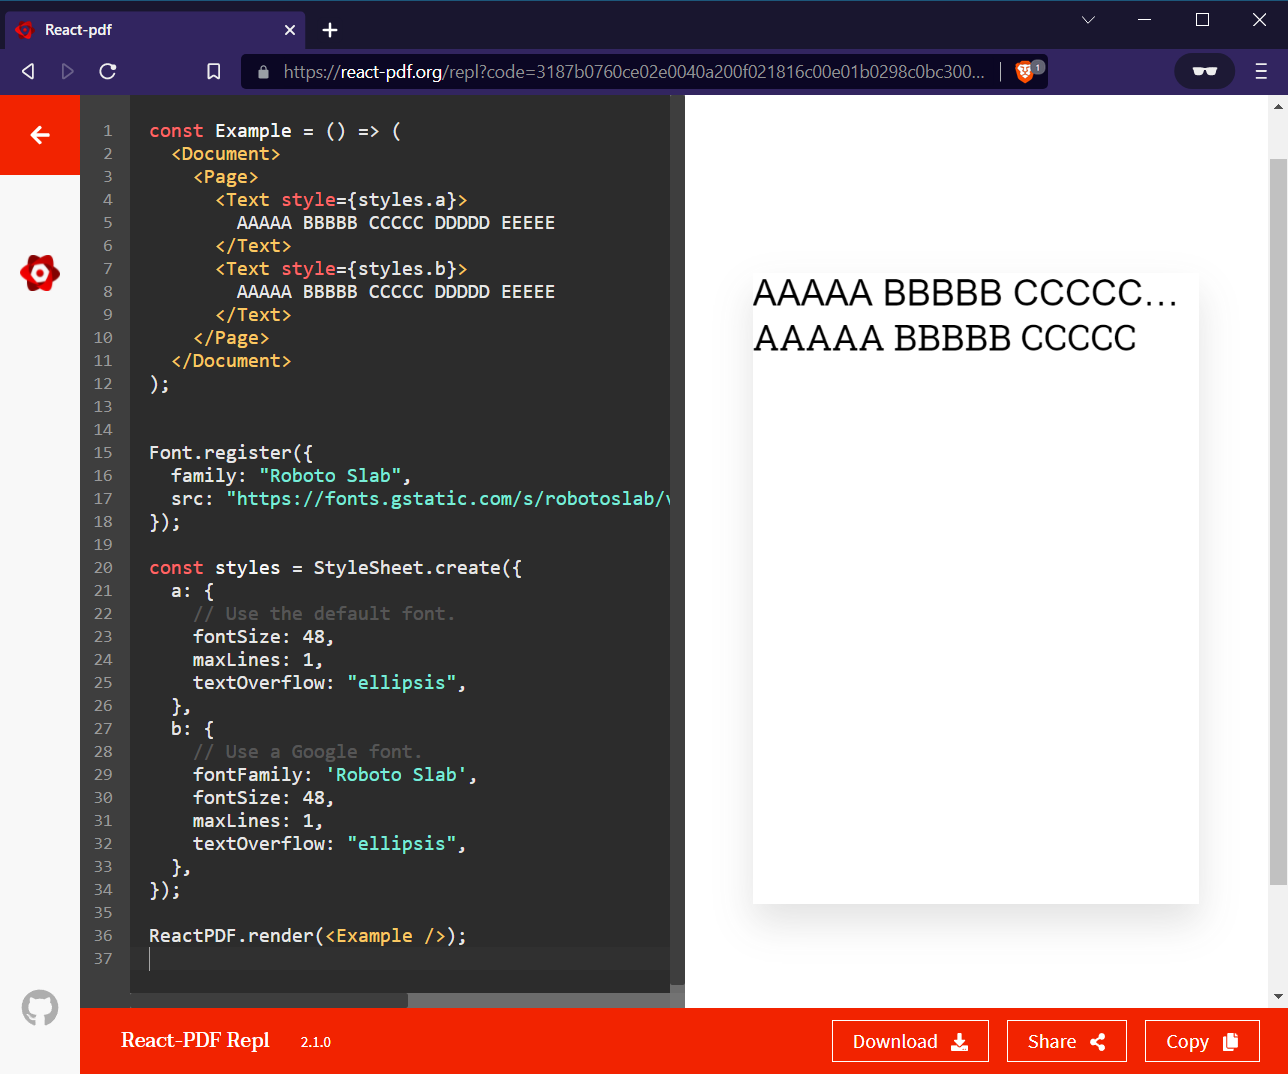Click the share icon next to Share label
This screenshot has height=1074, width=1288.
pyautogui.click(x=1096, y=1040)
